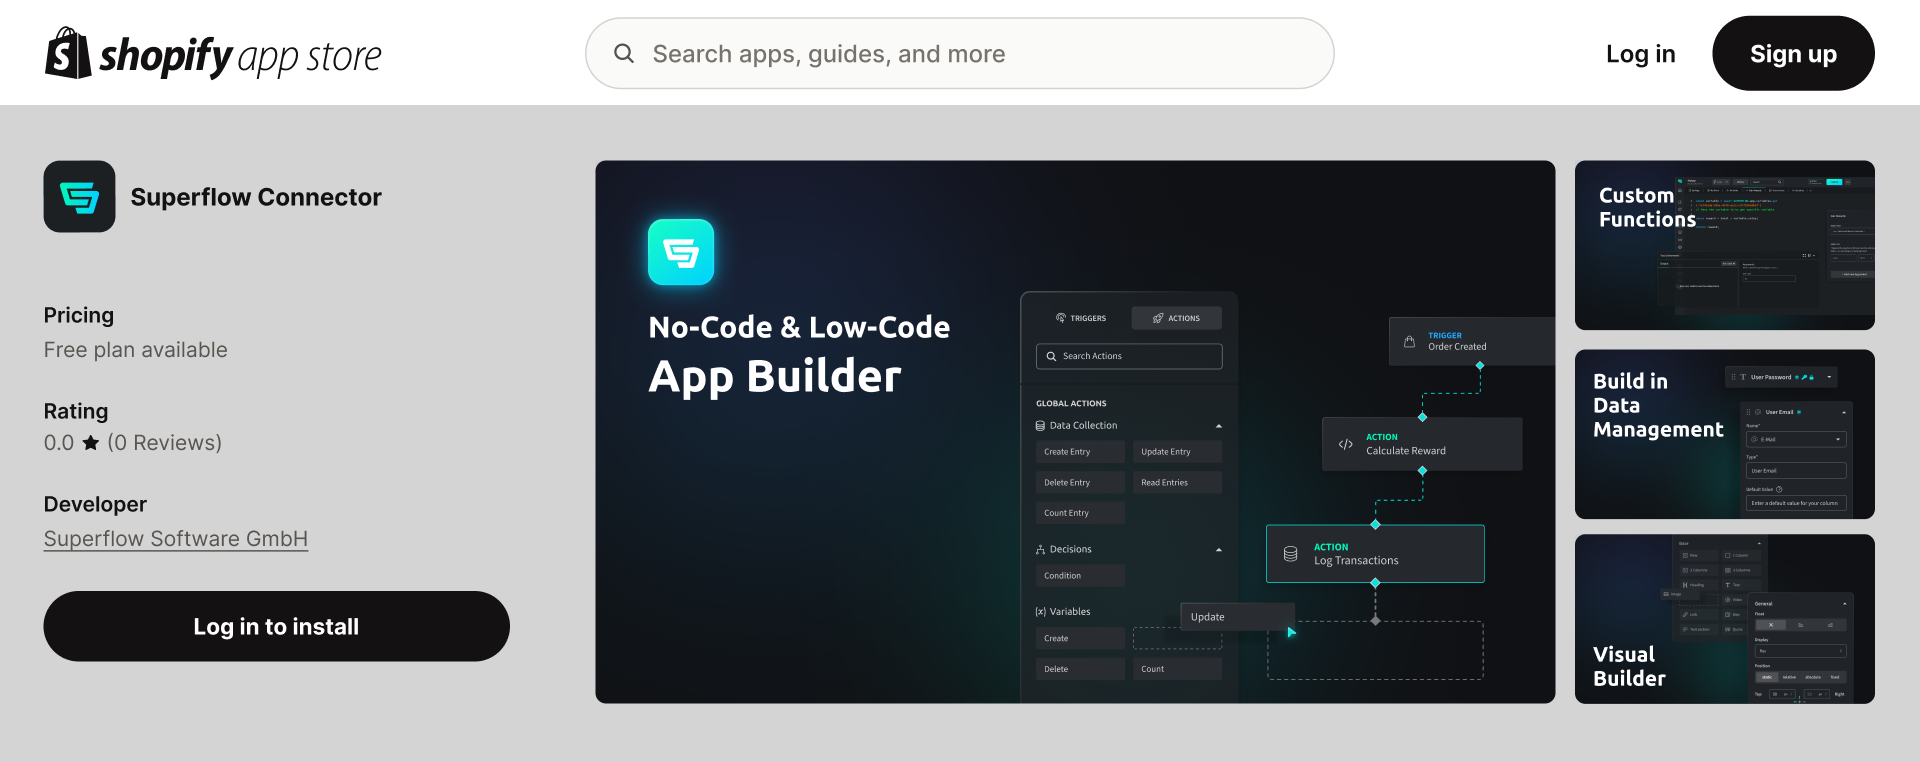The width and height of the screenshot is (1920, 762).
Task: Click the Developer heading
Action: click(x=95, y=504)
